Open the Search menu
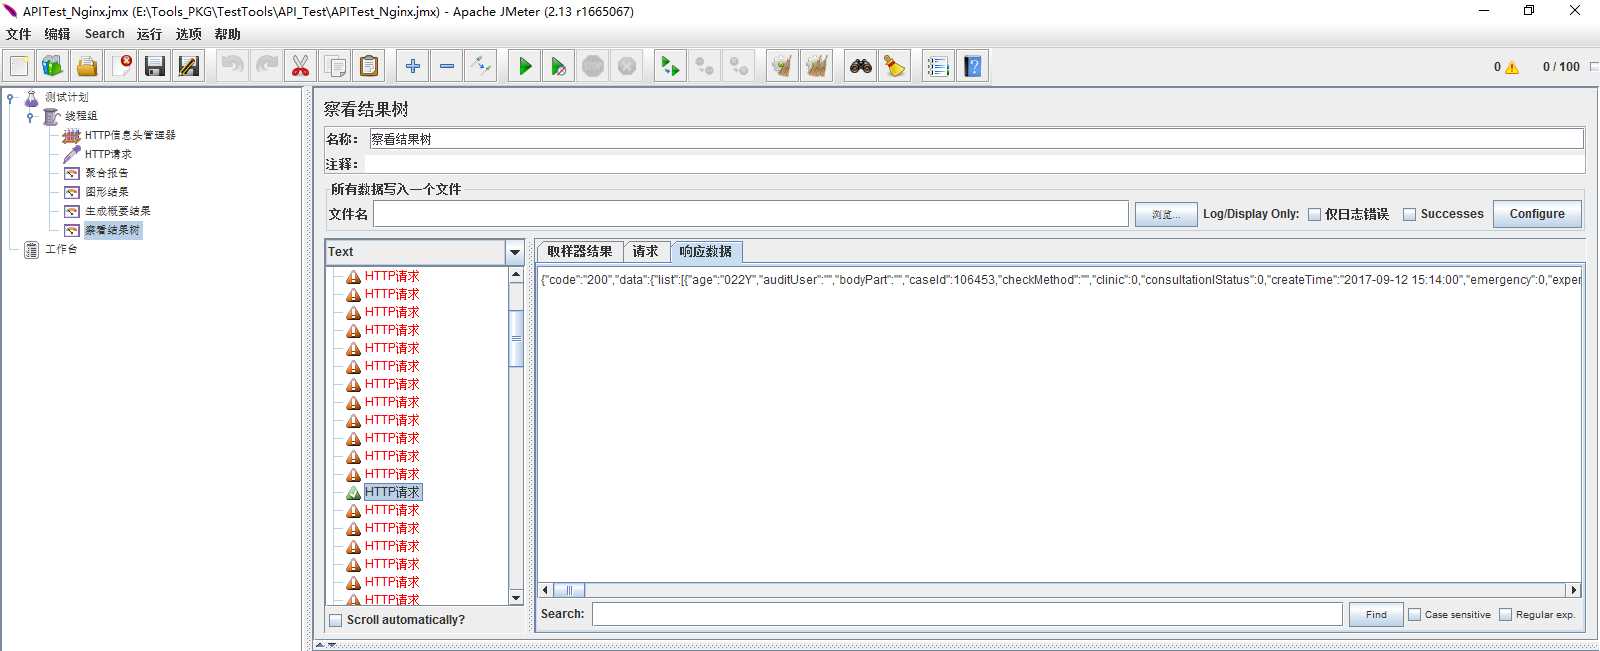This screenshot has height=651, width=1600. click(105, 34)
